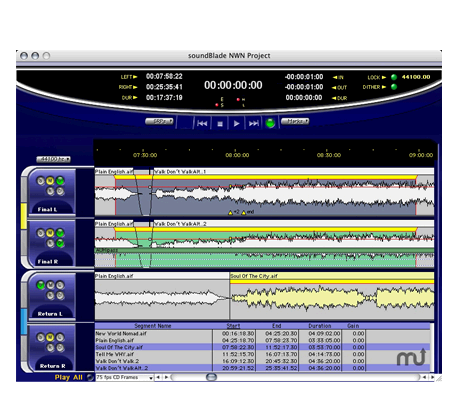Click the third top-row button on Return R
Image resolution: width=460 pixels, height=416 pixels.
click(x=60, y=337)
